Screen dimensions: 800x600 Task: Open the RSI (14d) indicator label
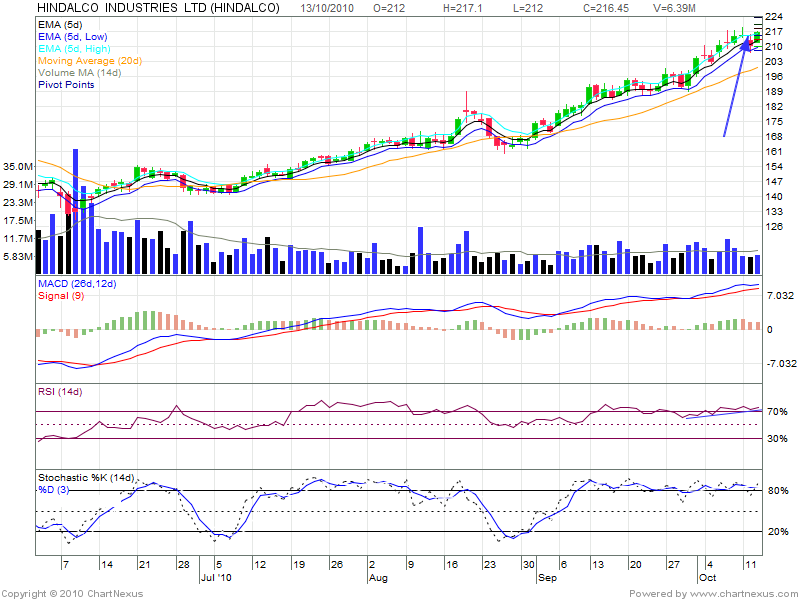[x=62, y=390]
